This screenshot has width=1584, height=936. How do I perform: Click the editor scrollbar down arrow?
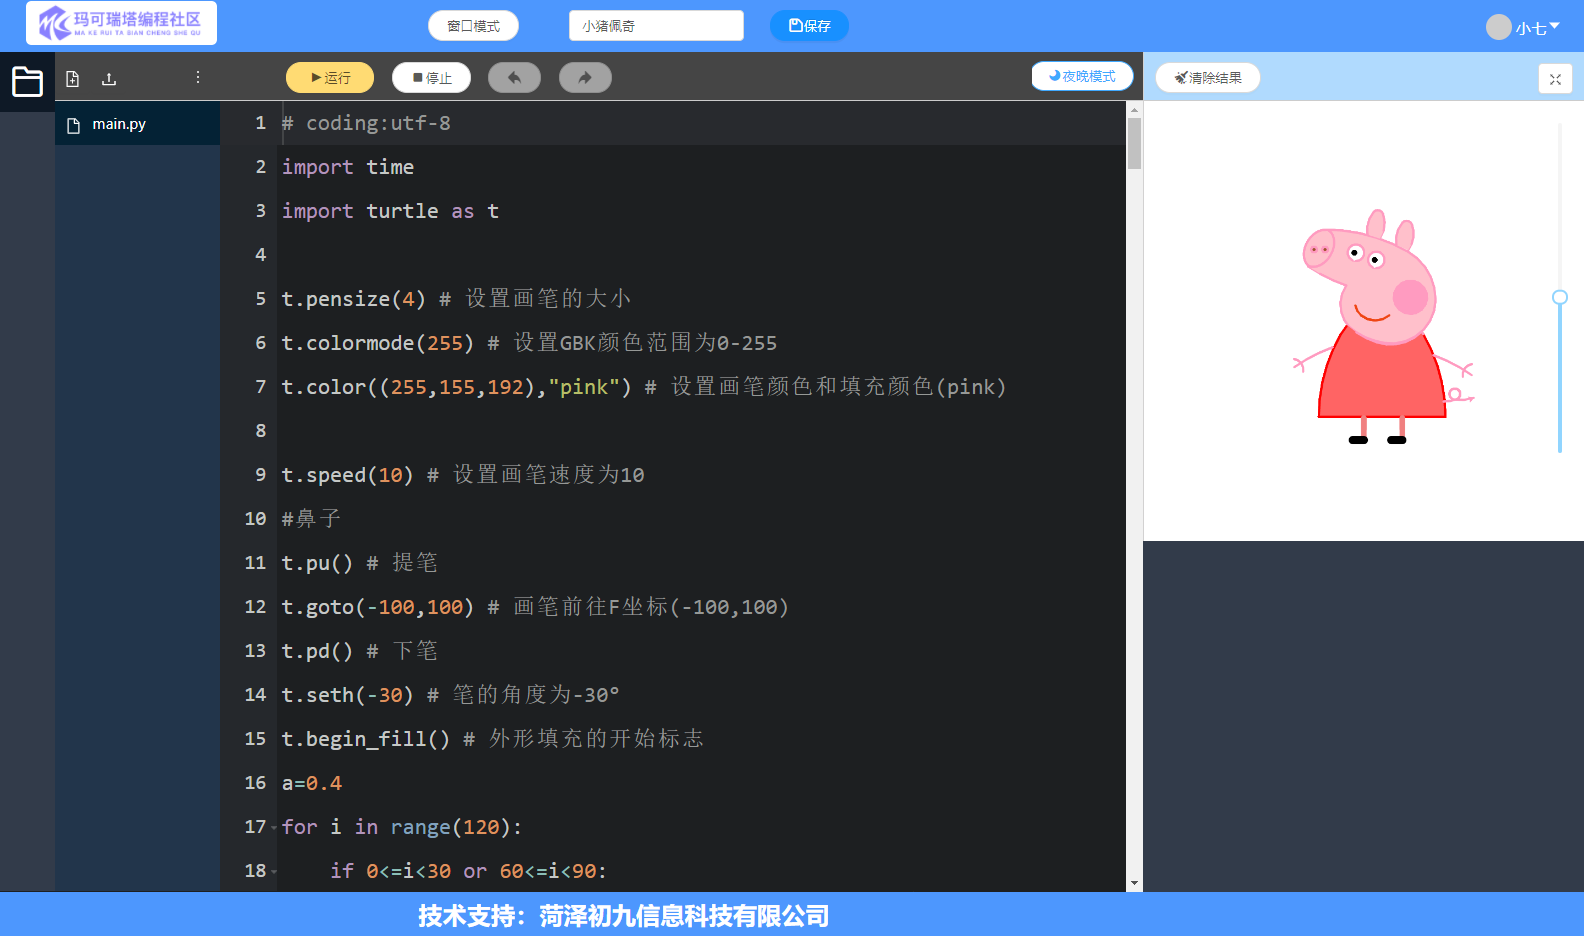(1134, 884)
